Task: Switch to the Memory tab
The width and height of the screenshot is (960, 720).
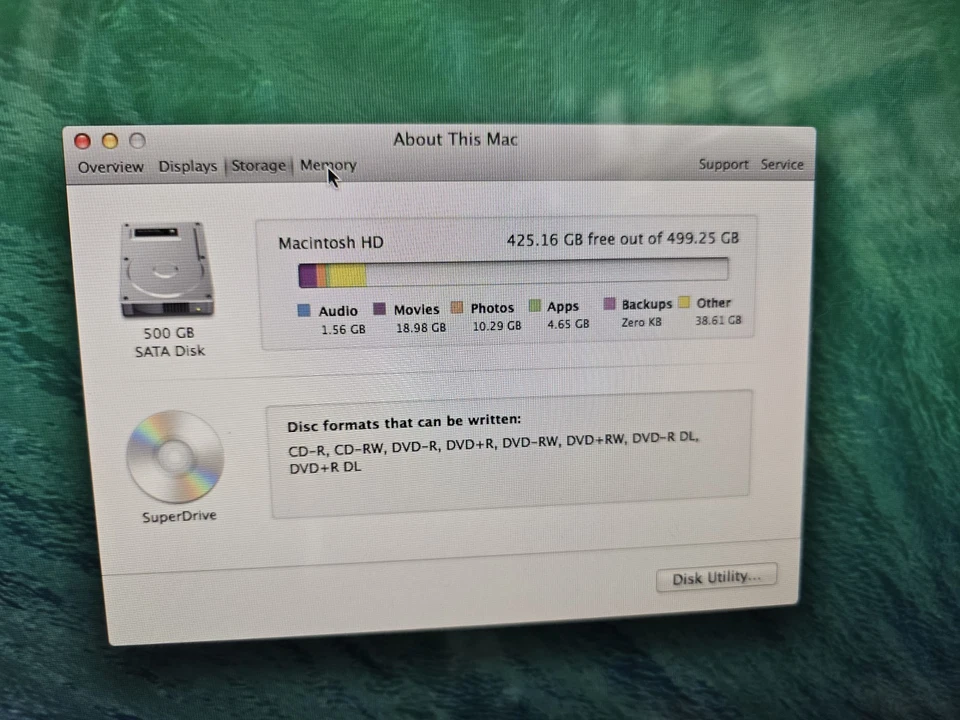Action: click(328, 165)
